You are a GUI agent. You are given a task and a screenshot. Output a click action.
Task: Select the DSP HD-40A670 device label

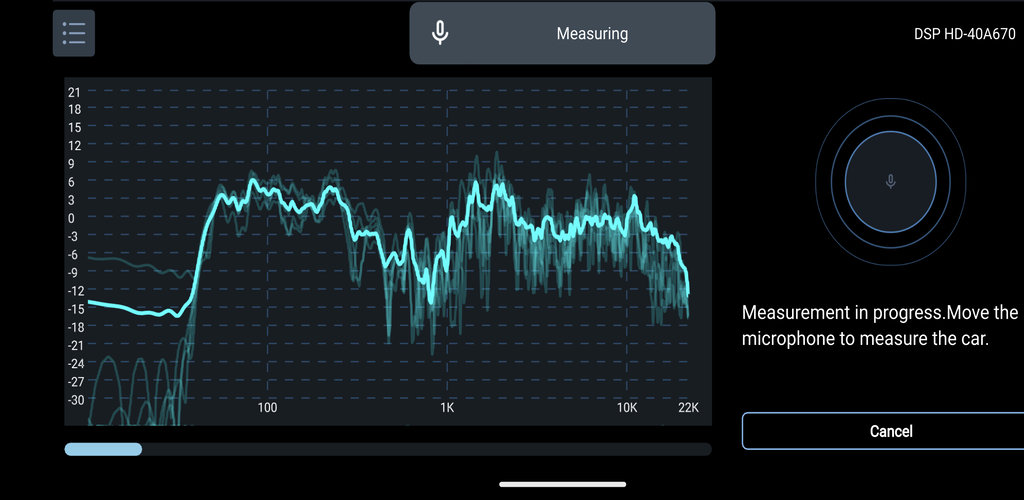coord(965,34)
